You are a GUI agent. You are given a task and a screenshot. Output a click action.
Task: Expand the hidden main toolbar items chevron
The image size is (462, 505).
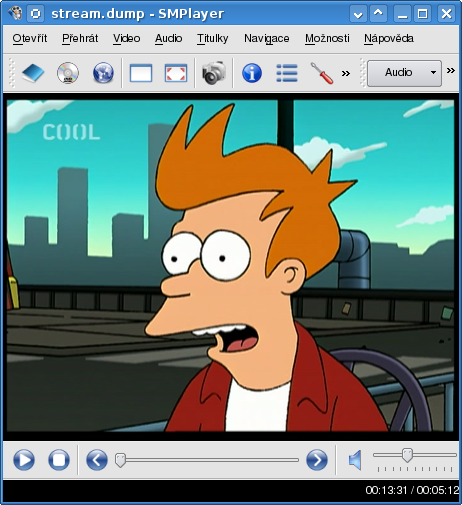tap(346, 73)
